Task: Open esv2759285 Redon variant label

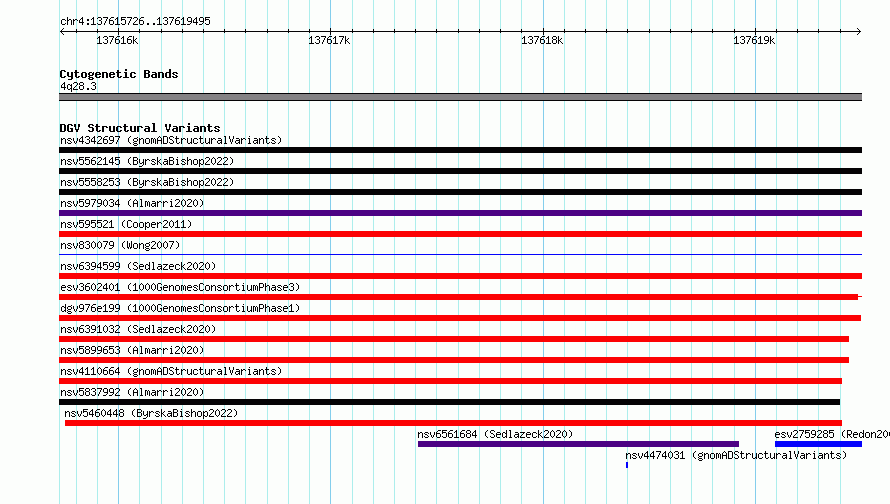Action: pyautogui.click(x=832, y=434)
